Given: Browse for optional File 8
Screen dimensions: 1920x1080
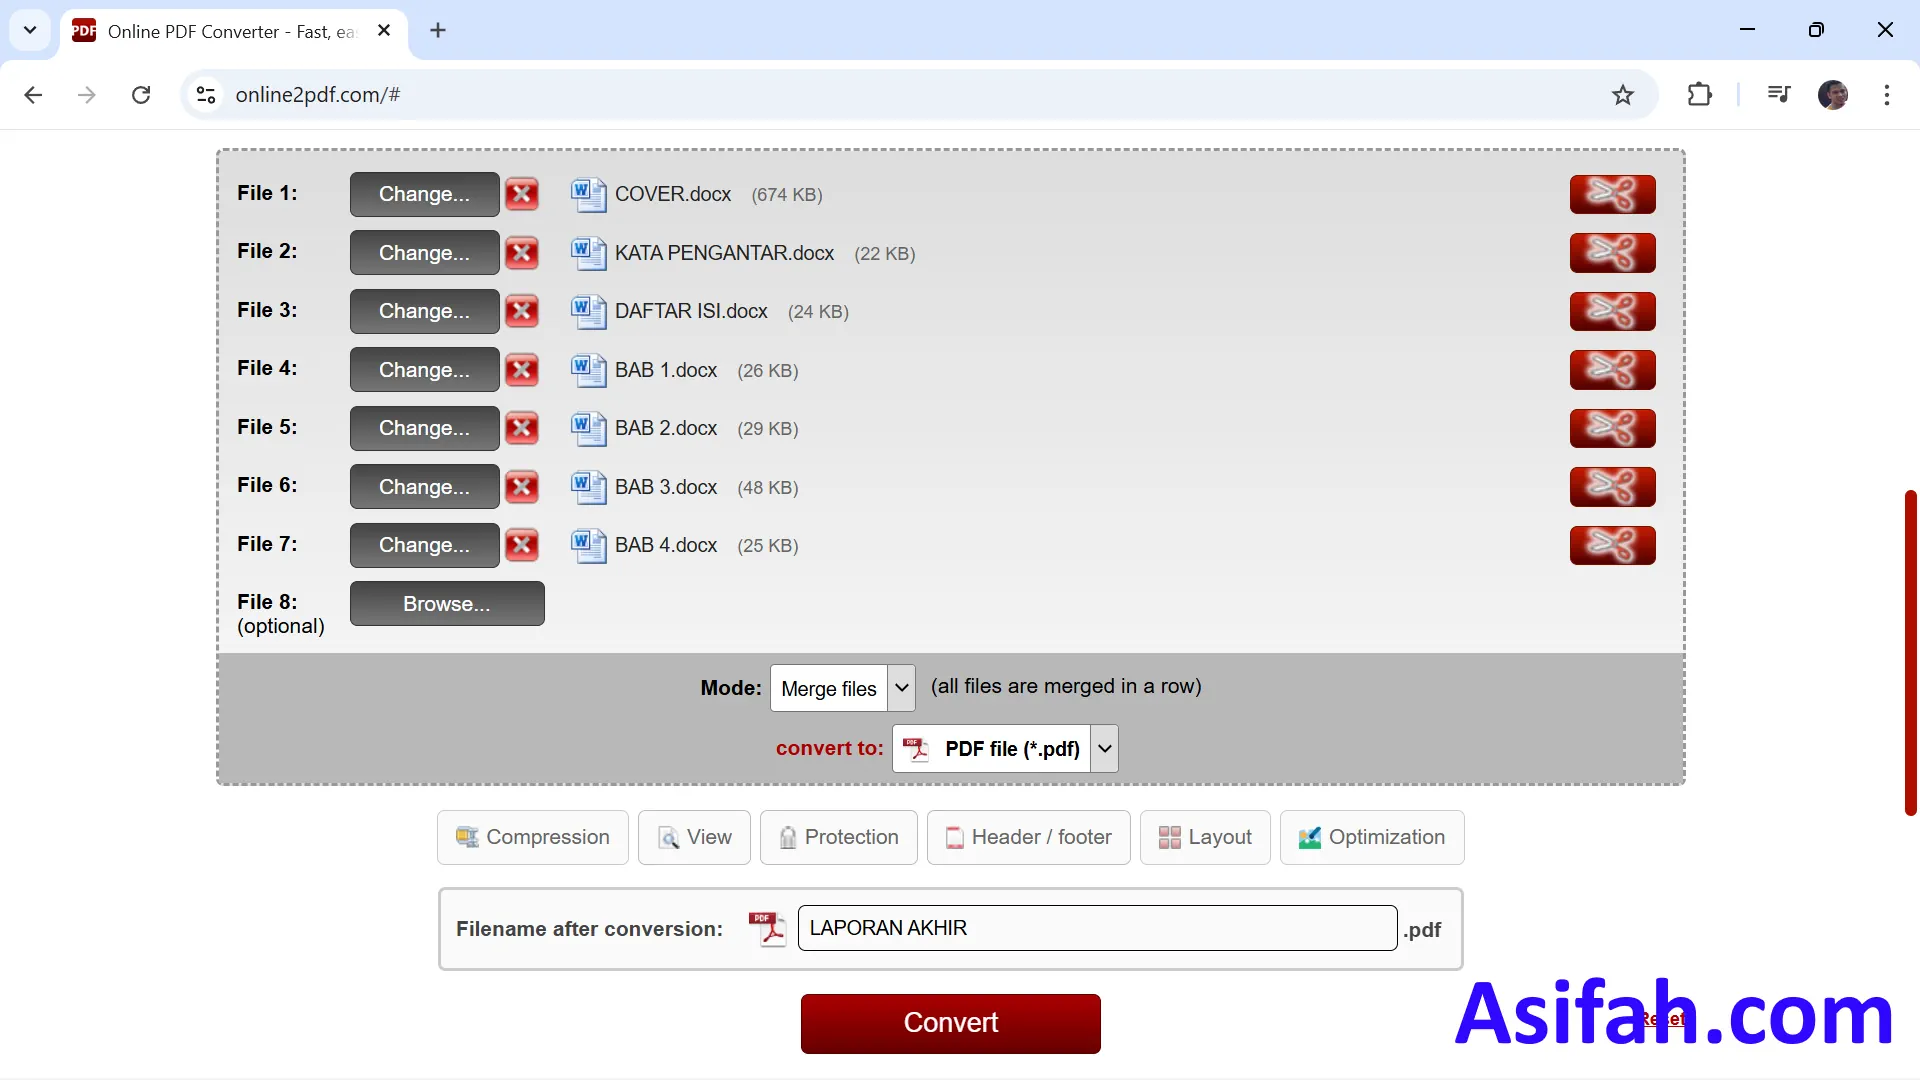Looking at the screenshot, I should click(x=447, y=604).
